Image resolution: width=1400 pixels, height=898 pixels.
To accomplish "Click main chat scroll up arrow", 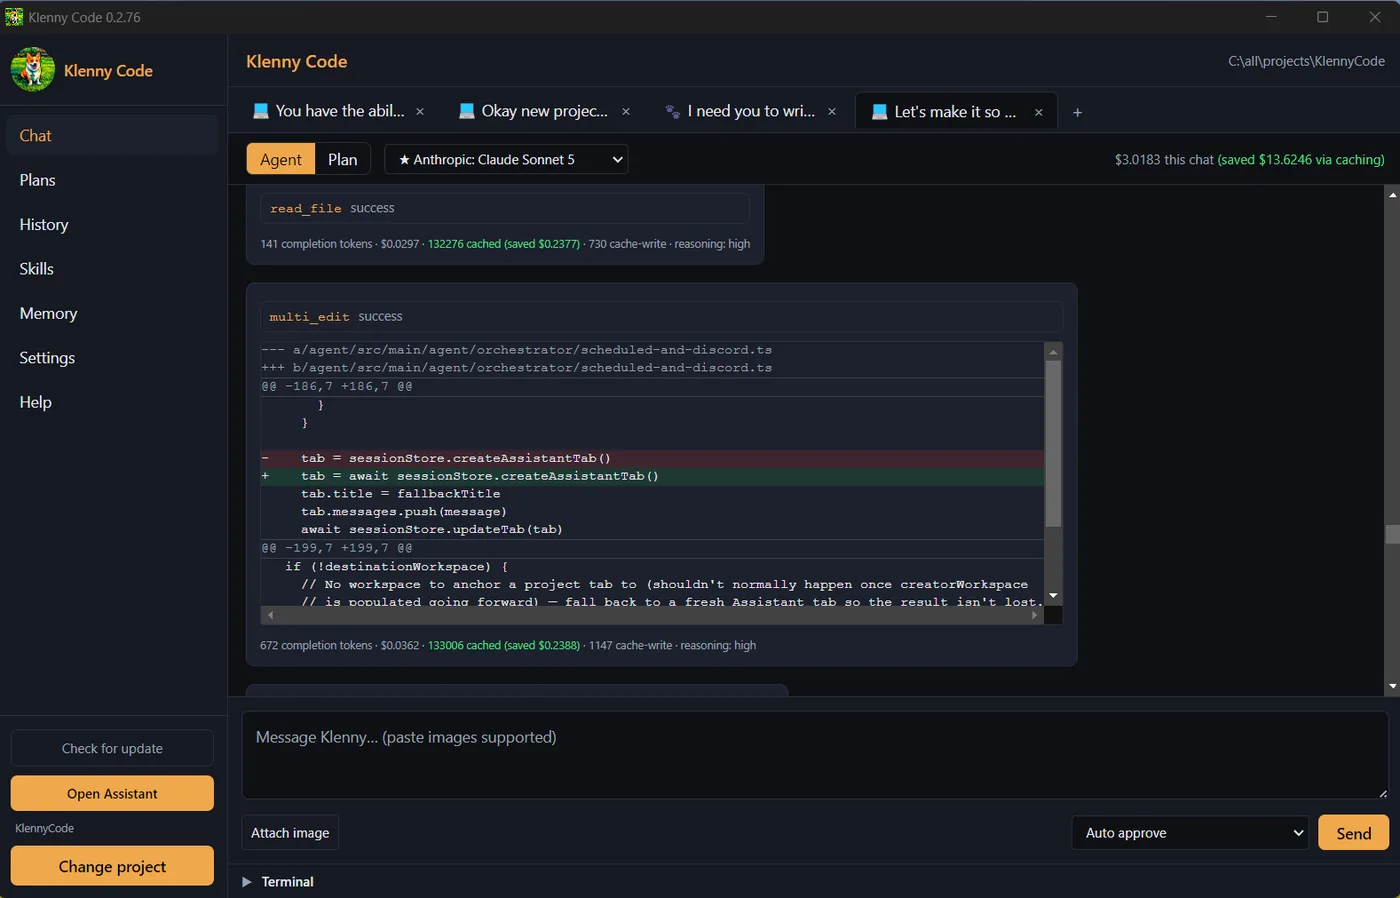I will pyautogui.click(x=1392, y=194).
